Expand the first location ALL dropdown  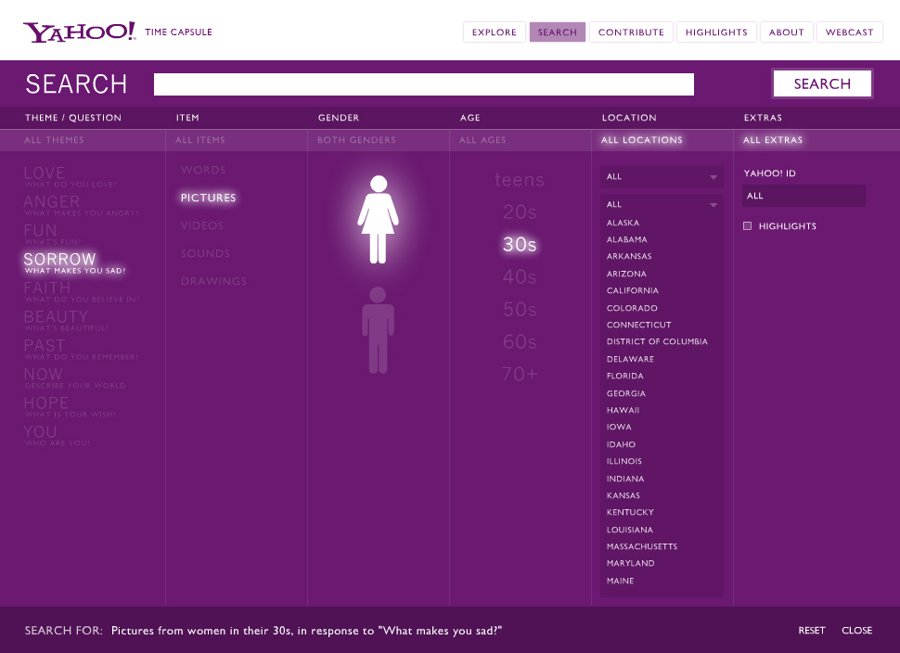pos(661,177)
